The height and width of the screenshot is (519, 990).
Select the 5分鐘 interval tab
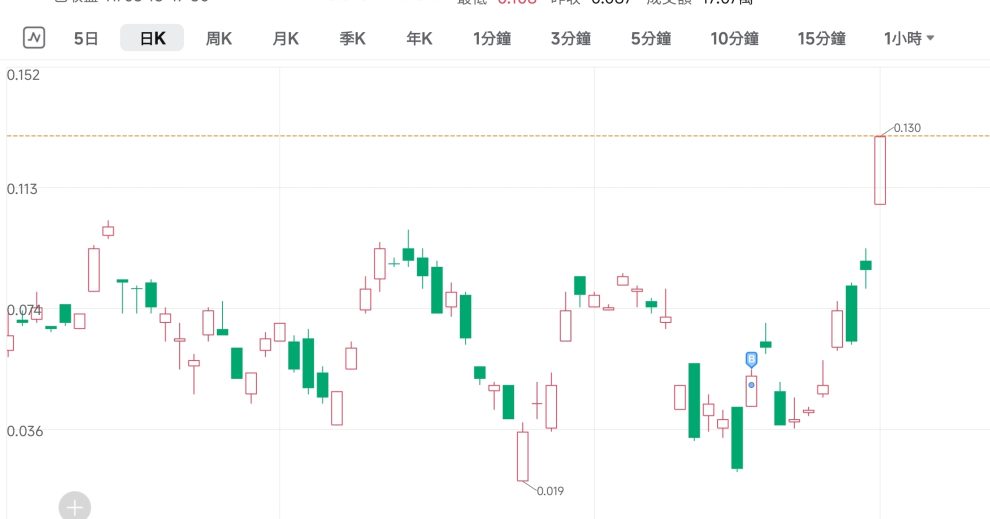pyautogui.click(x=650, y=39)
